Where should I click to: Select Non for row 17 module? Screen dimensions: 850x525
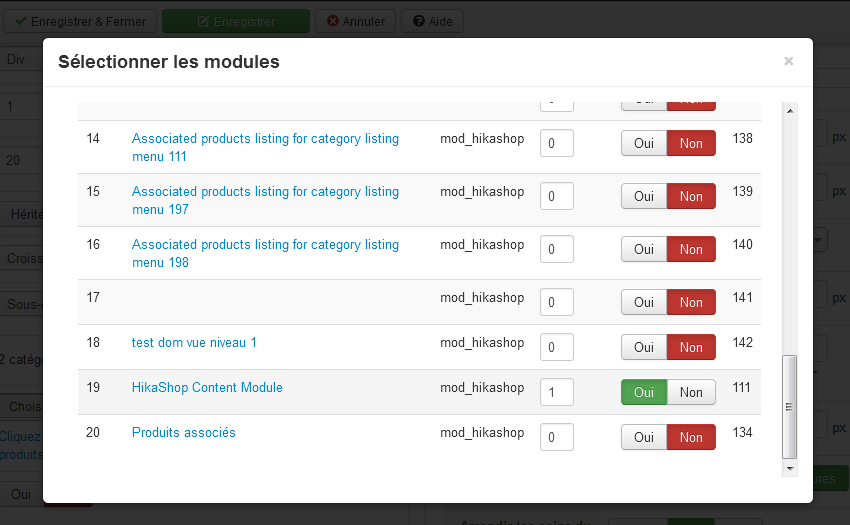(x=691, y=302)
